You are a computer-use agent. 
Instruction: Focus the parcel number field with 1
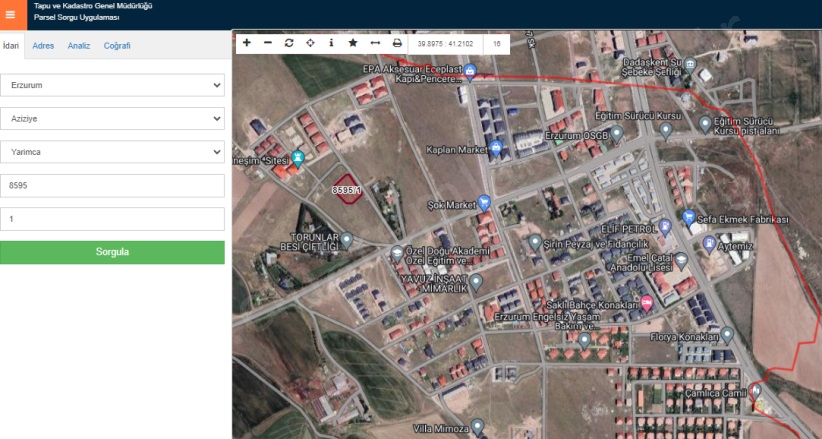tap(112, 219)
